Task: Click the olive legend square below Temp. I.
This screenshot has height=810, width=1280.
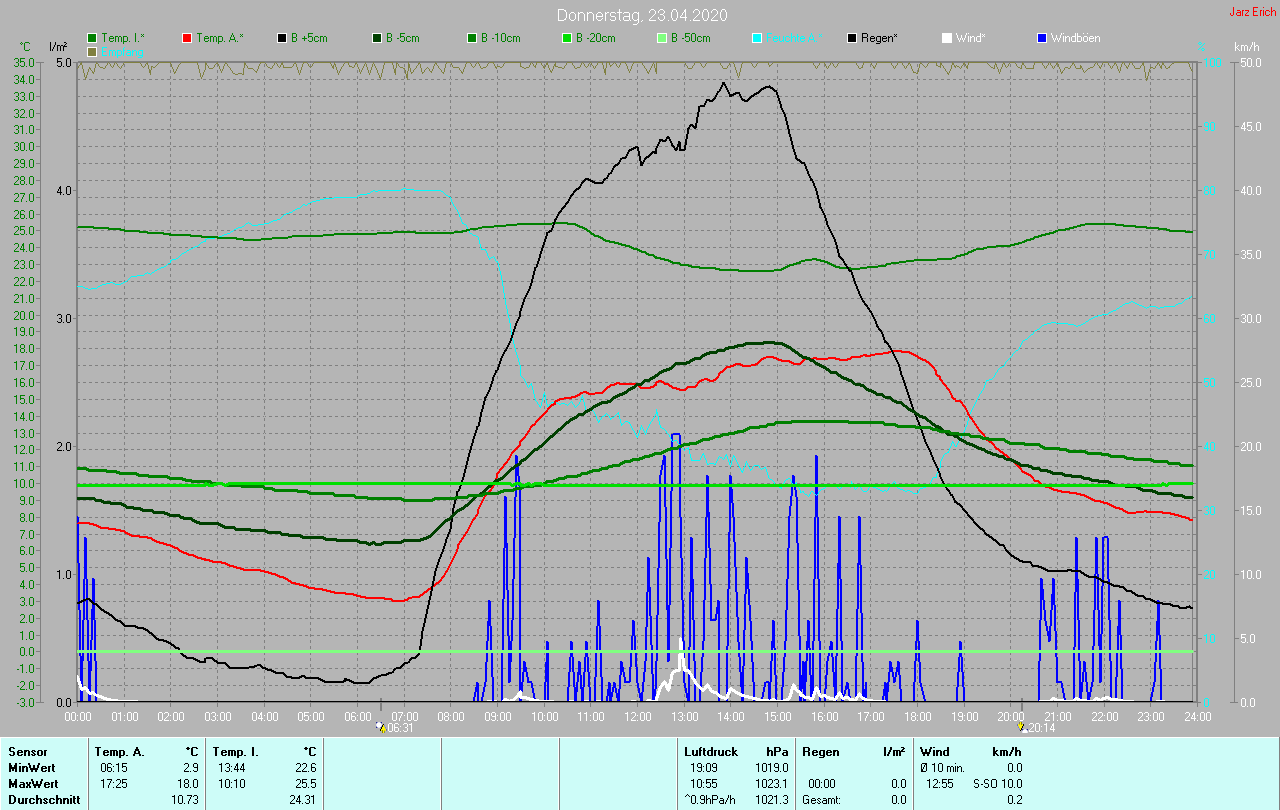Action: 93,51
